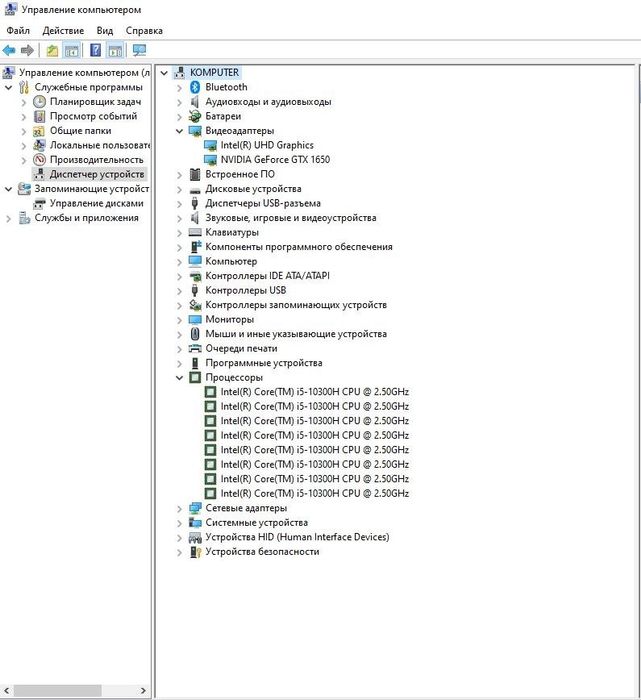
Task: Expand the Дисковые устройства category
Action: pyautogui.click(x=179, y=189)
